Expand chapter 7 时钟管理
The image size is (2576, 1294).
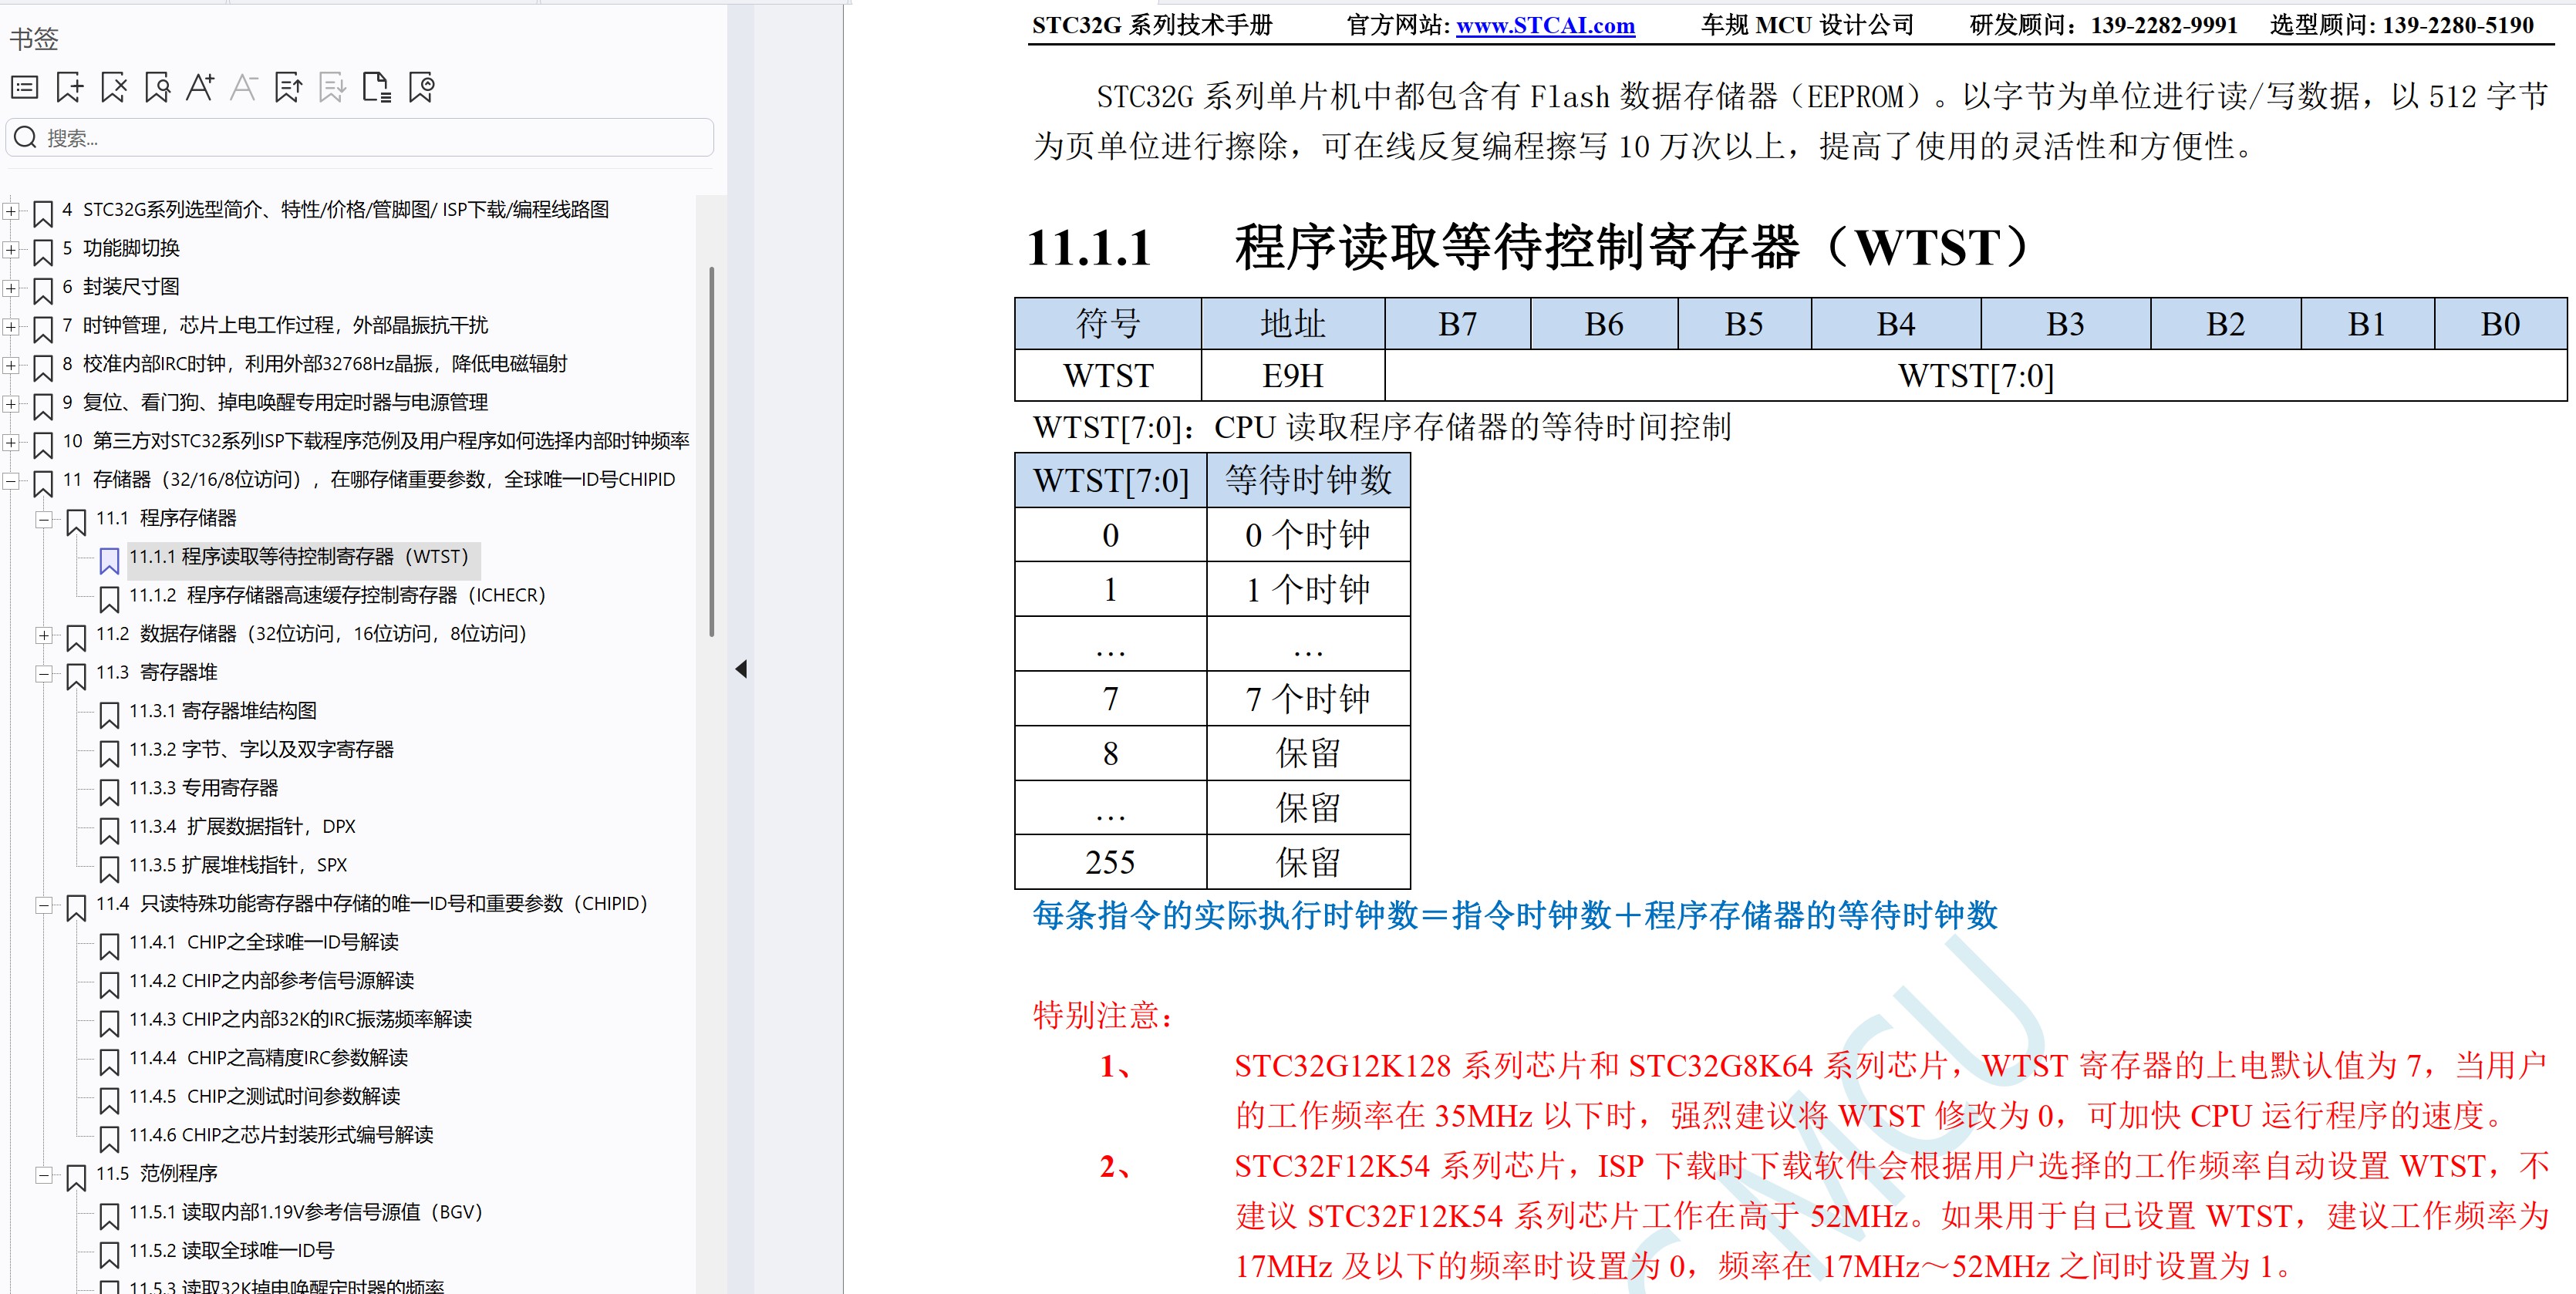click(10, 326)
